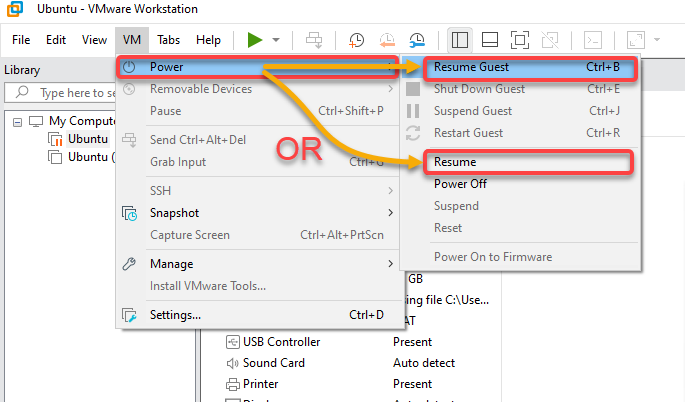
Task: Toggle the thumbnail bar view icon
Action: (490, 40)
